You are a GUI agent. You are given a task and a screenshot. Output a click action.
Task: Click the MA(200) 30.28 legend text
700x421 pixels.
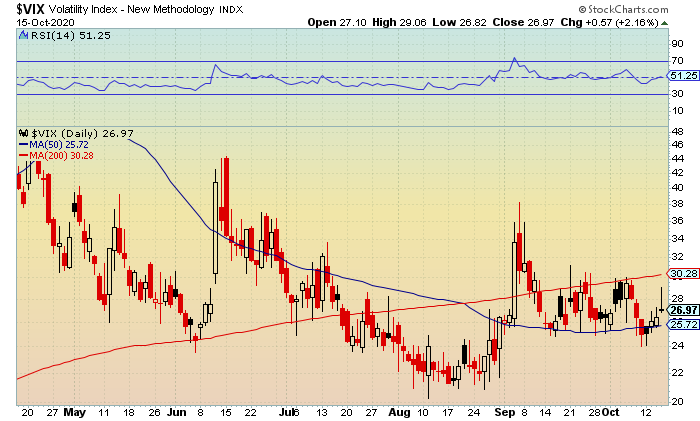[x=62, y=156]
